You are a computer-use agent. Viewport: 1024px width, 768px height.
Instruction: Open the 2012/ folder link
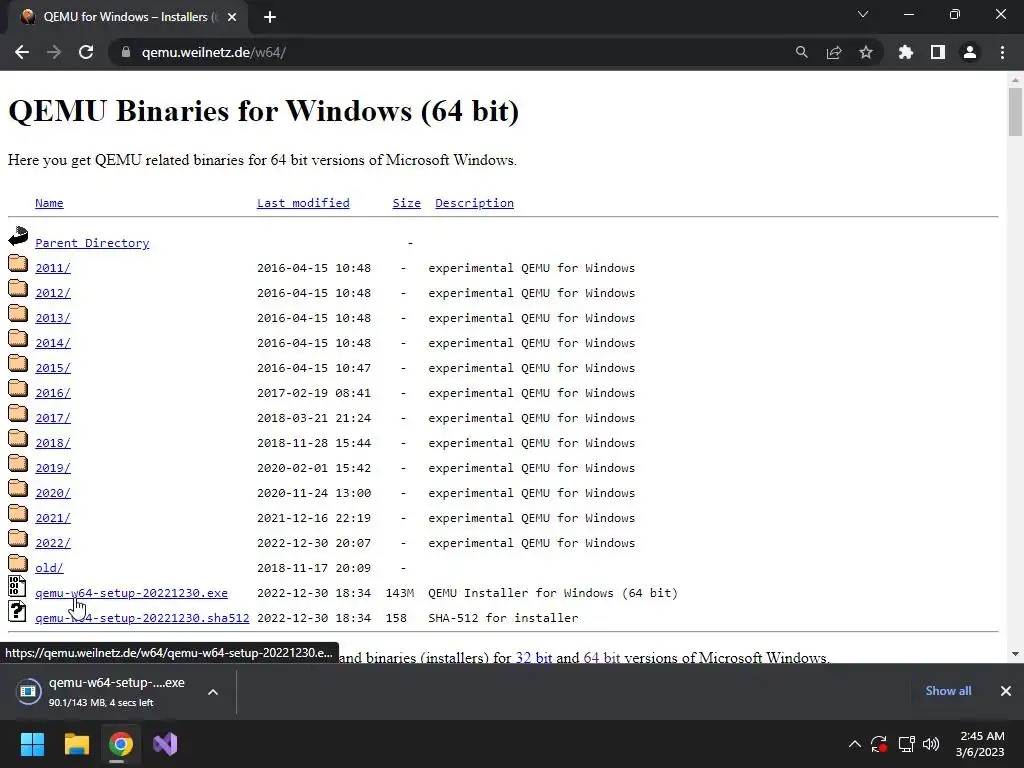[53, 293]
